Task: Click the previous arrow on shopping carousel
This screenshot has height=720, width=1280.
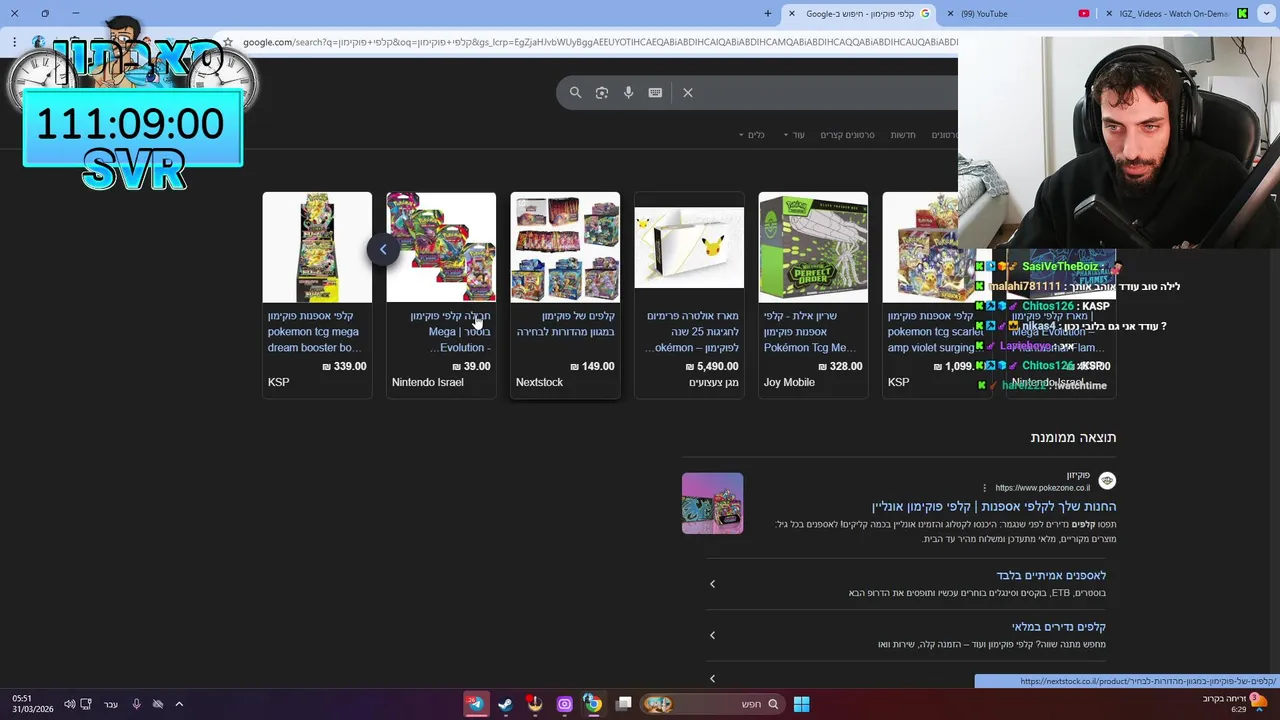Action: 383,249
